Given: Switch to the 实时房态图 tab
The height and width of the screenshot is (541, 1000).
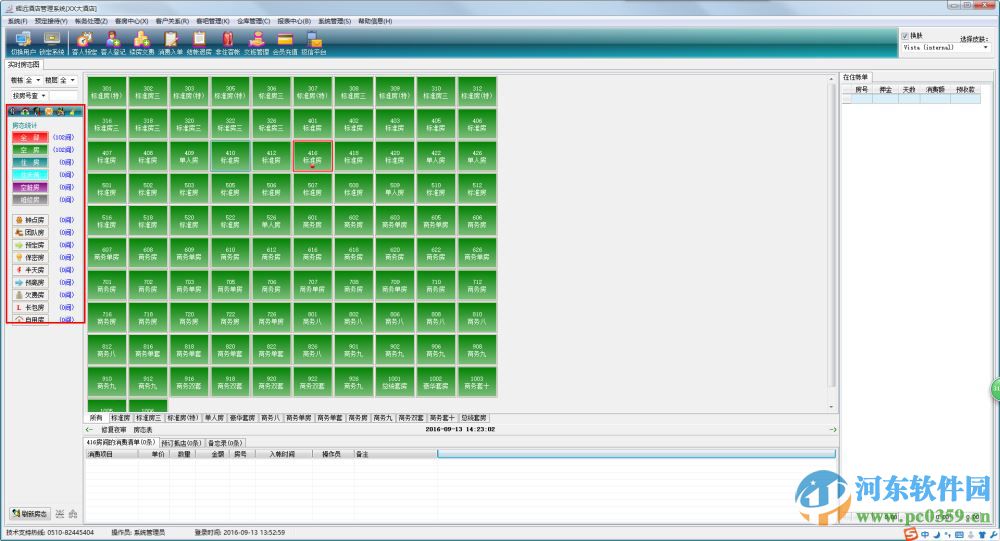Looking at the screenshot, I should (24, 64).
